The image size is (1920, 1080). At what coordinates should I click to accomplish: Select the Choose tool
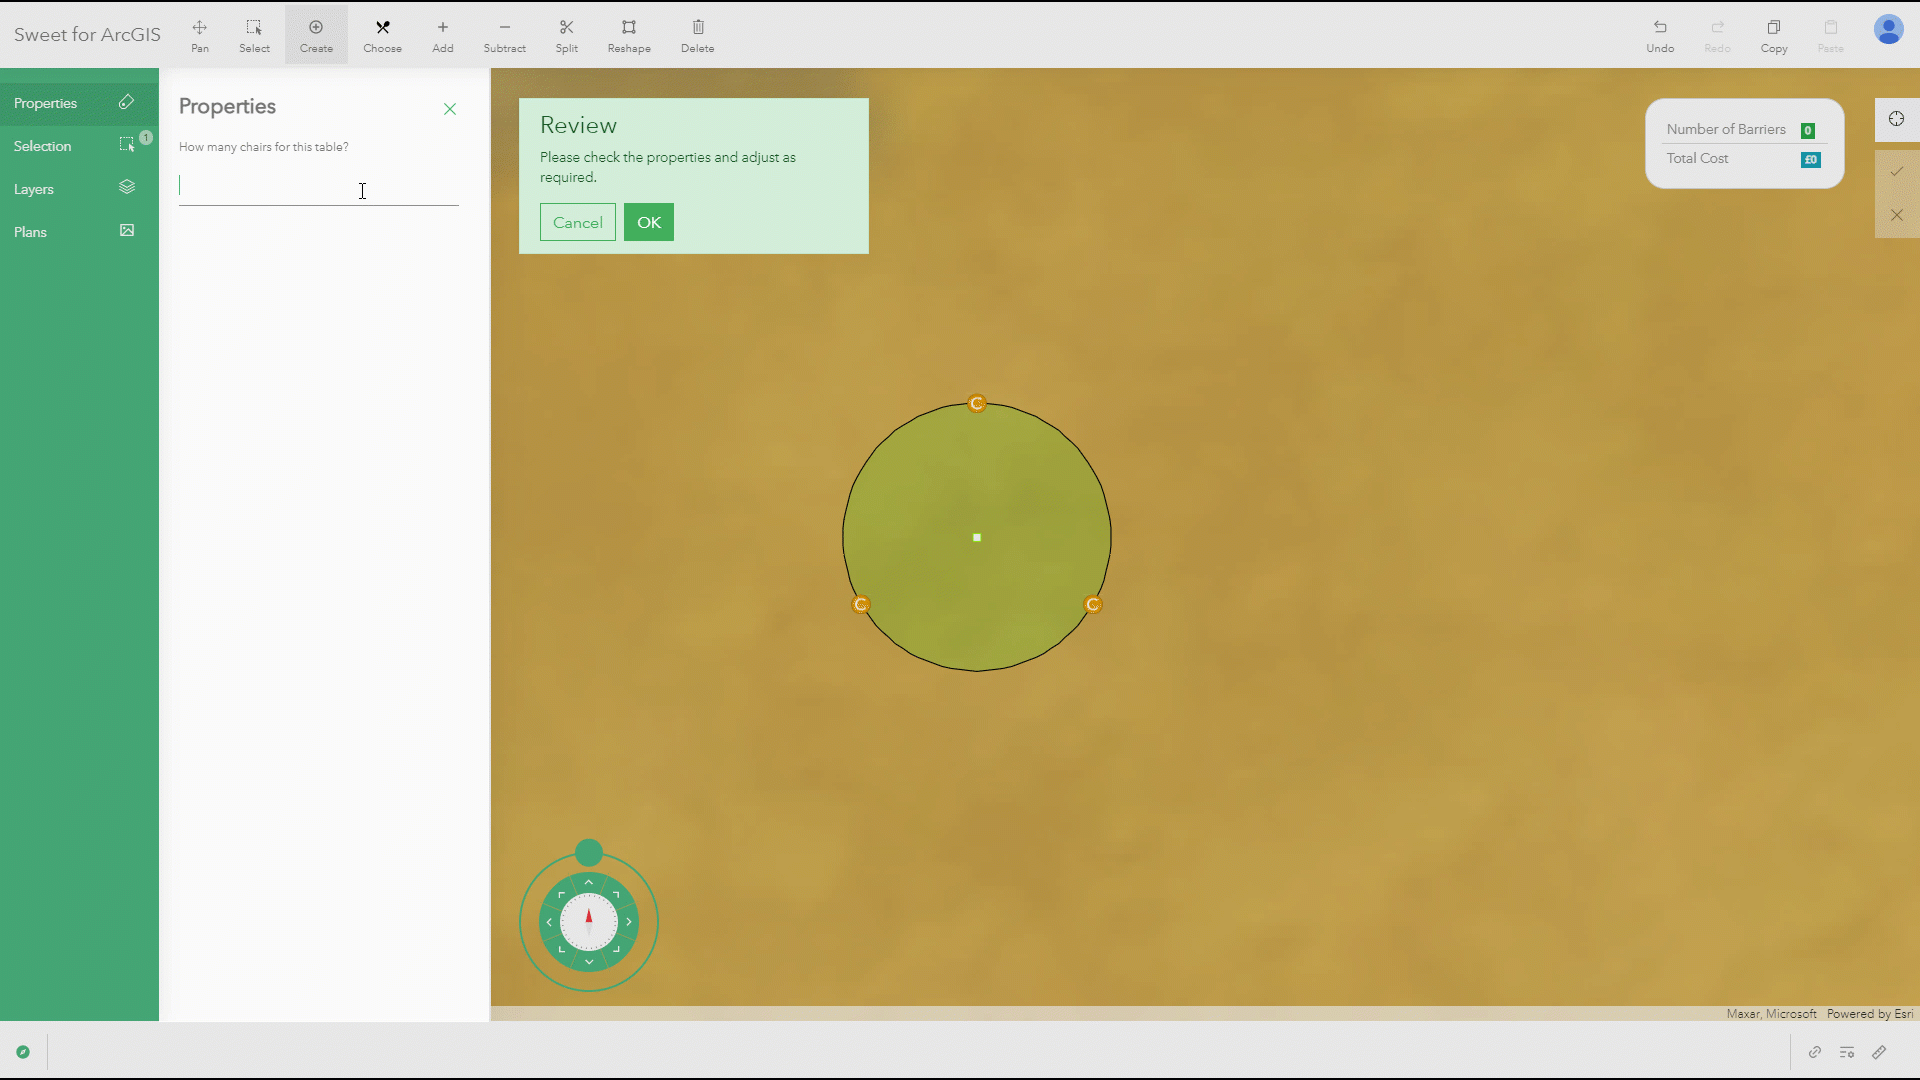point(384,36)
